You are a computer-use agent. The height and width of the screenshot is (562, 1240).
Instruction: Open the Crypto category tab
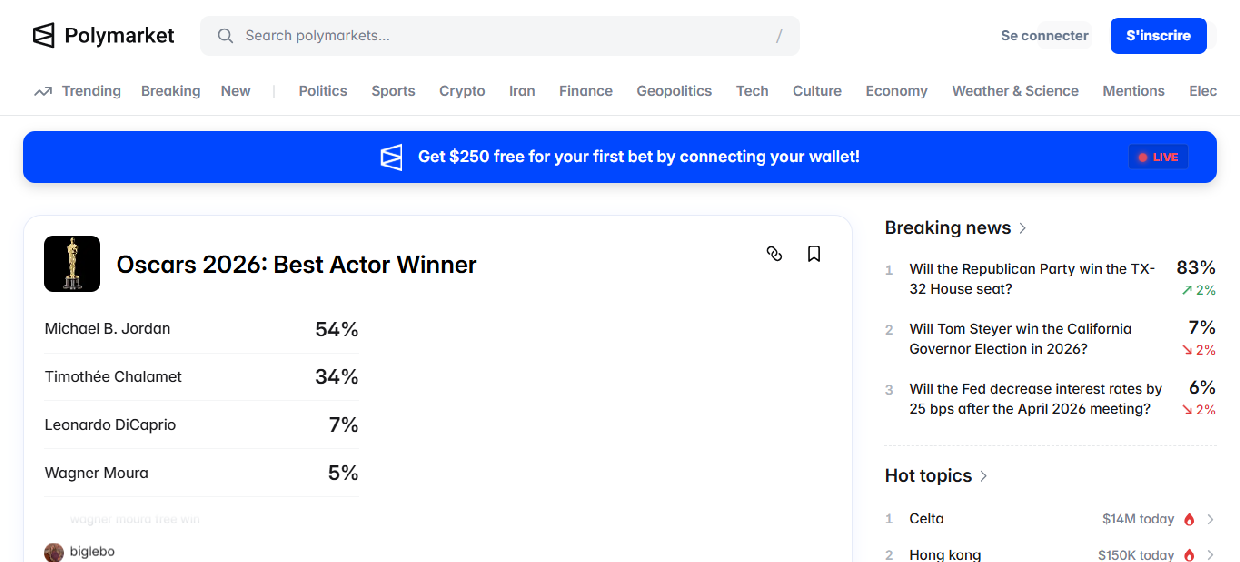462,91
